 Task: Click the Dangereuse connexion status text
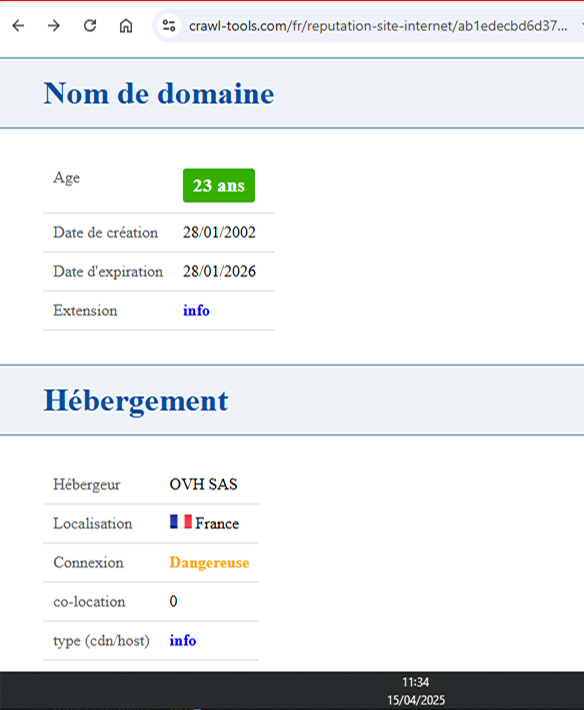(x=209, y=562)
